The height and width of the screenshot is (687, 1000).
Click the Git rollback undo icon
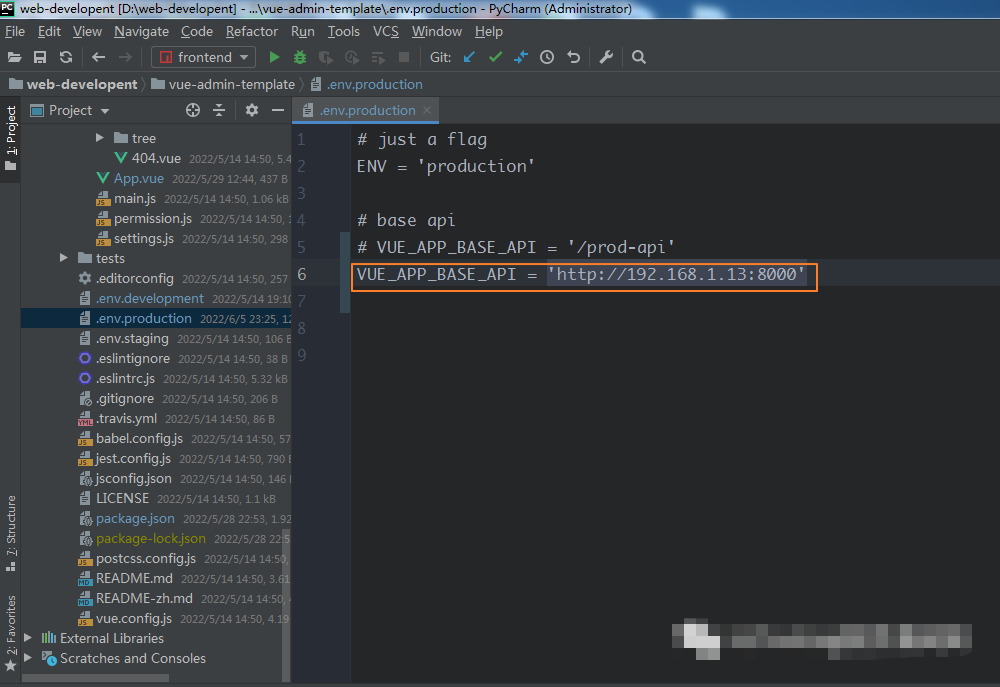573,57
